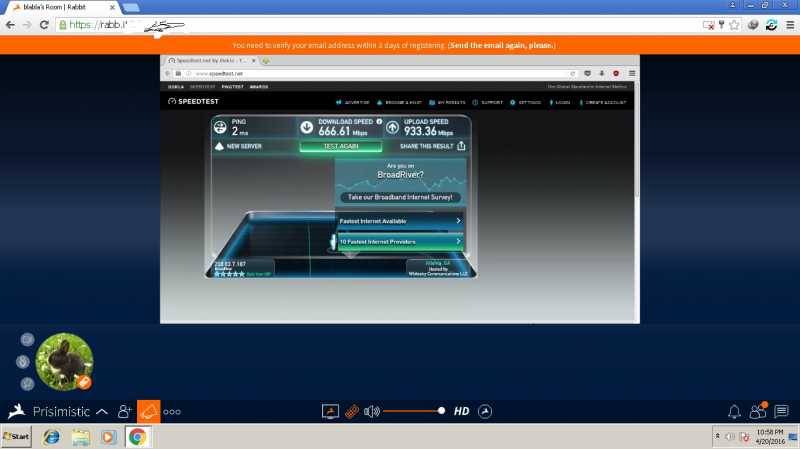Viewport: 800px width, 449px height.
Task: Click the SPEEDTEST logo
Action: pyautogui.click(x=193, y=102)
